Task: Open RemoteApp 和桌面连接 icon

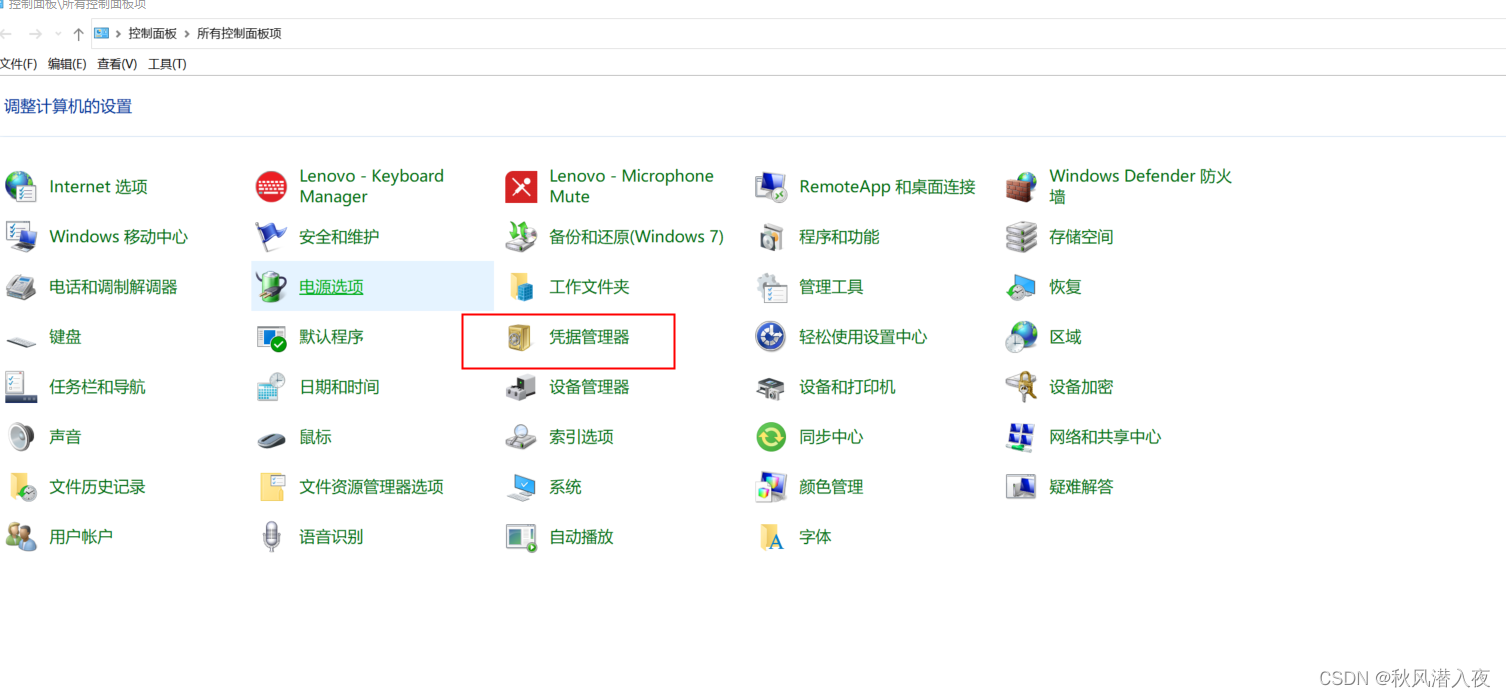Action: 771,186
